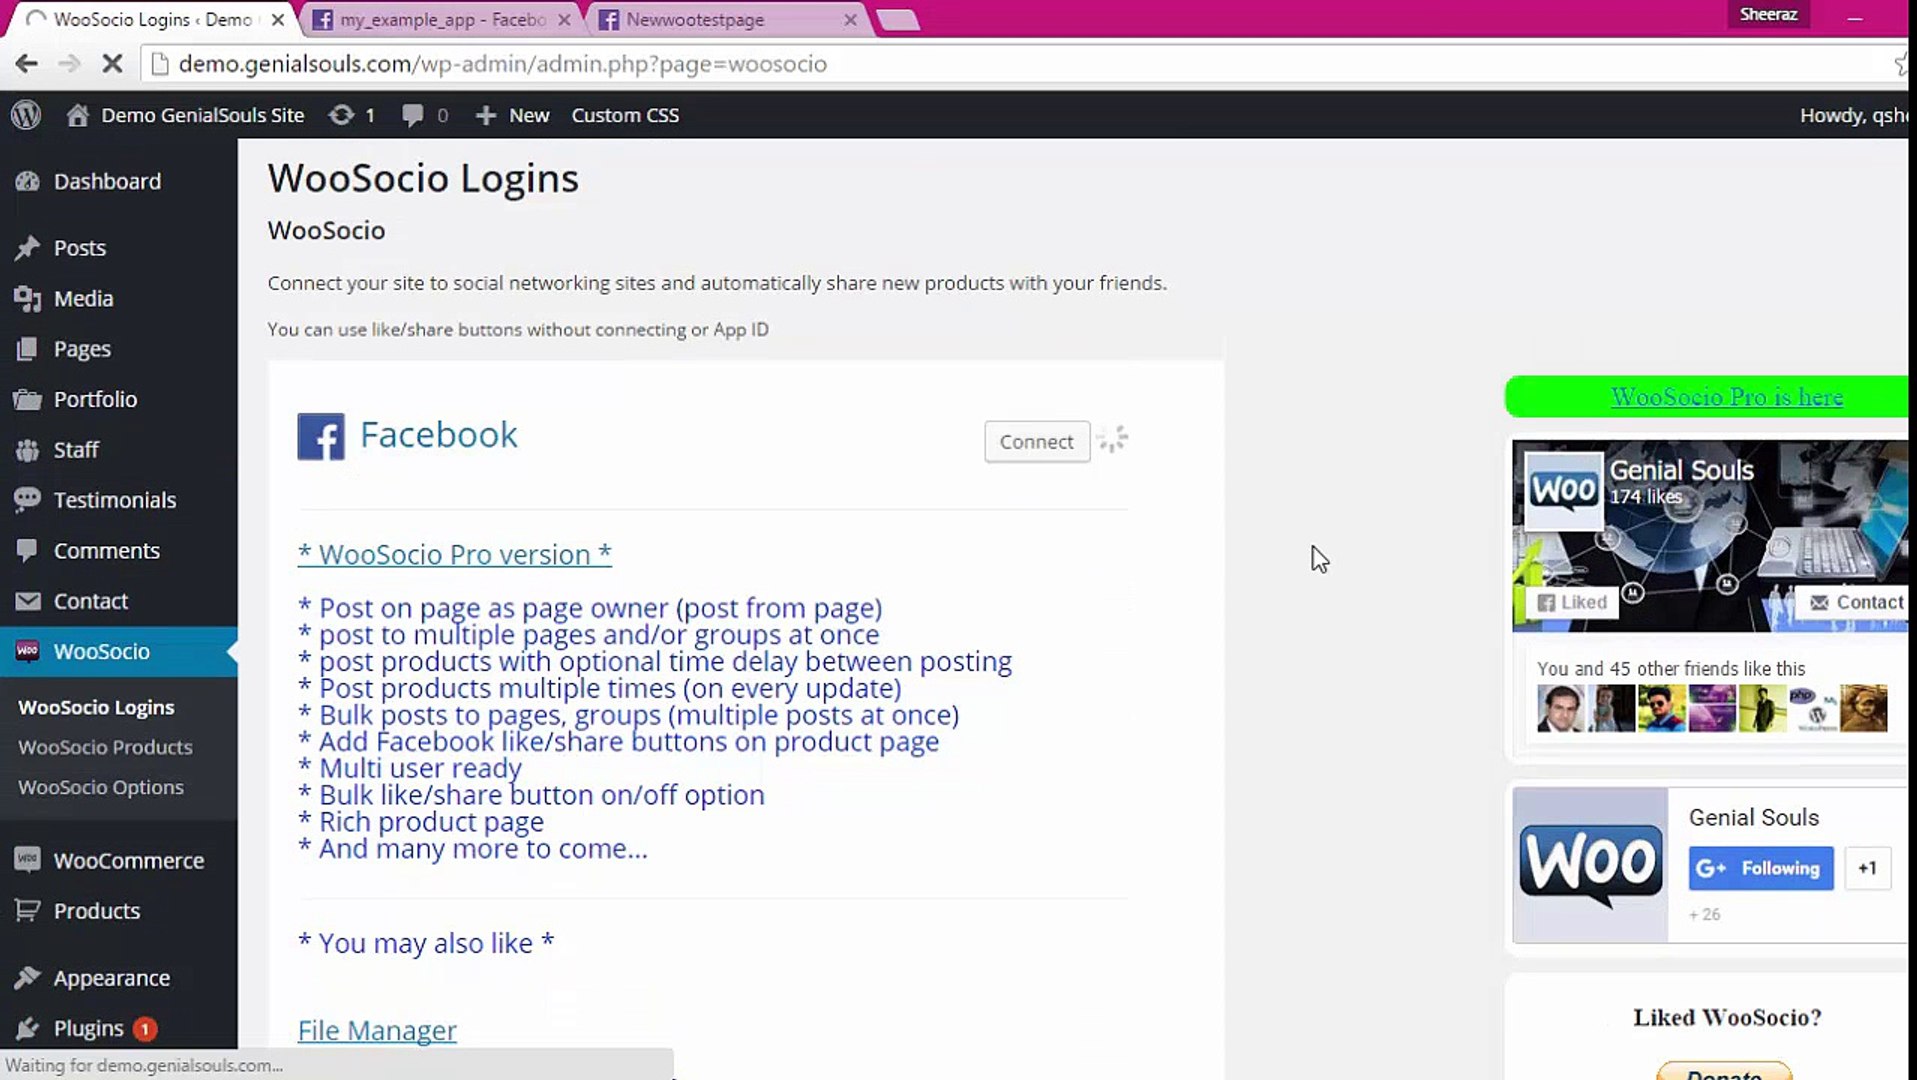
Task: Click the WooCommerce icon in the sidebar
Action: (25, 860)
